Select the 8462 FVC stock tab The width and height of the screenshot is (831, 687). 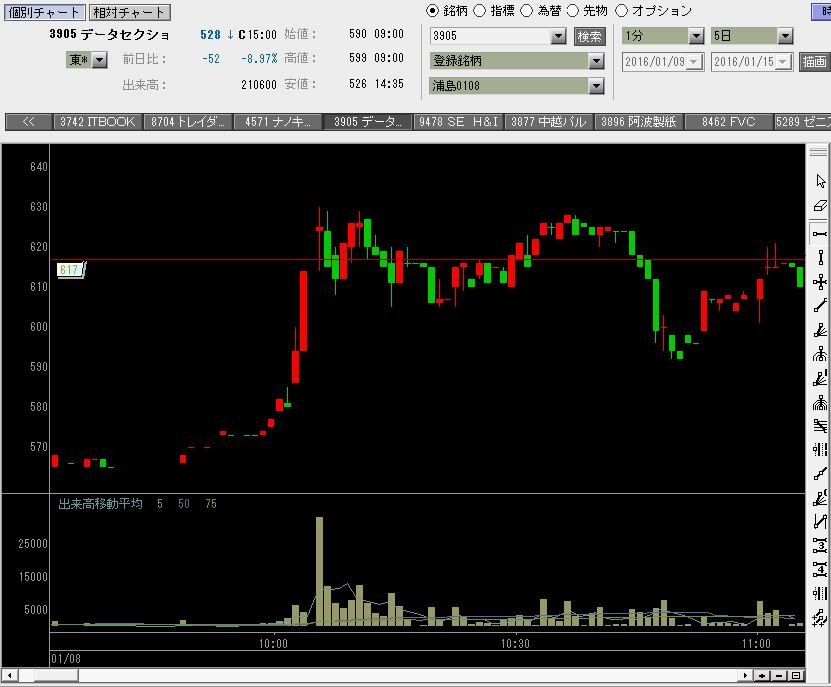(729, 122)
